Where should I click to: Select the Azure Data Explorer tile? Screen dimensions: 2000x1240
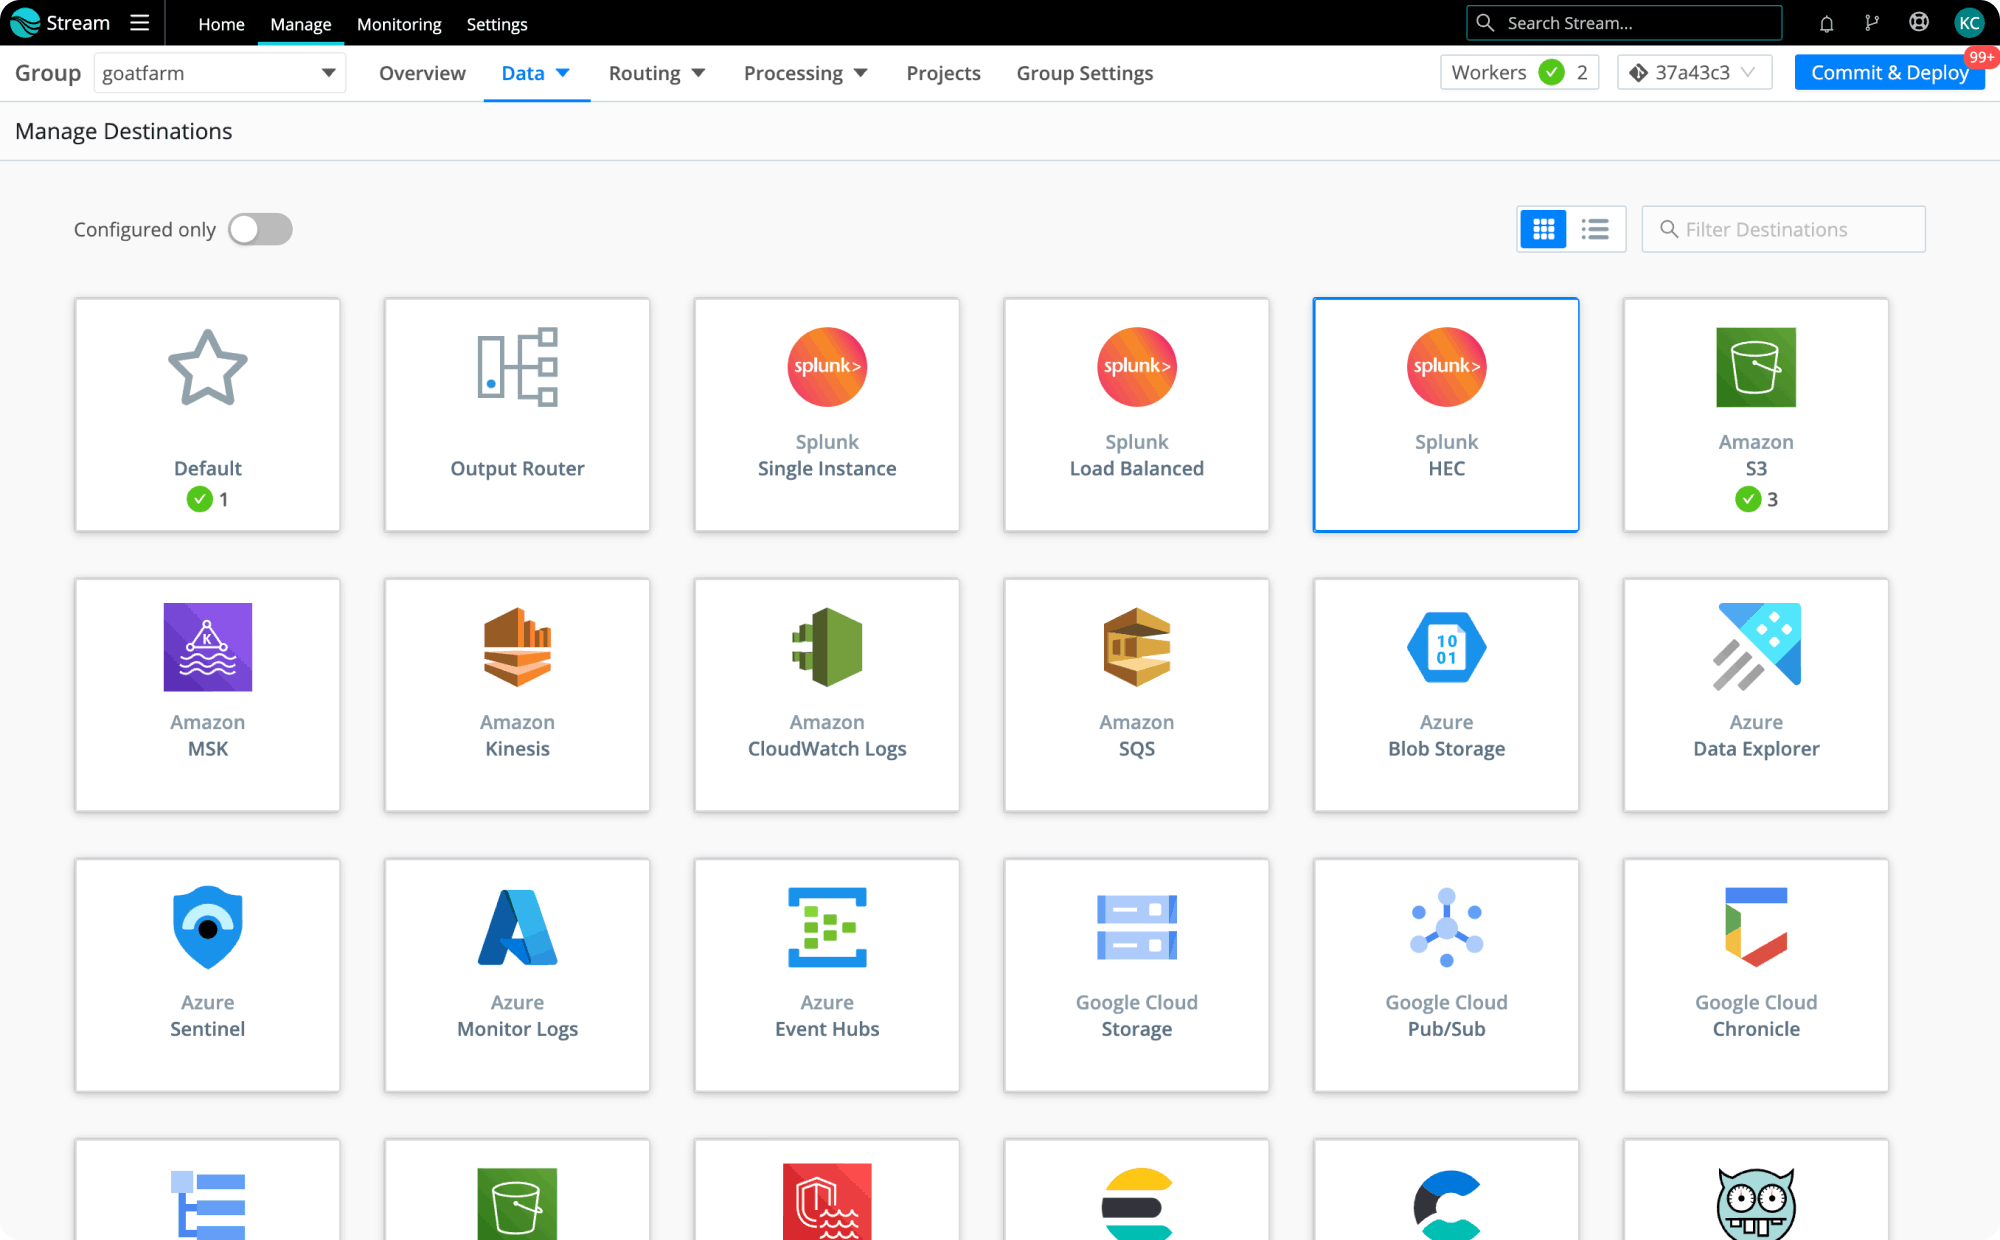tap(1756, 695)
